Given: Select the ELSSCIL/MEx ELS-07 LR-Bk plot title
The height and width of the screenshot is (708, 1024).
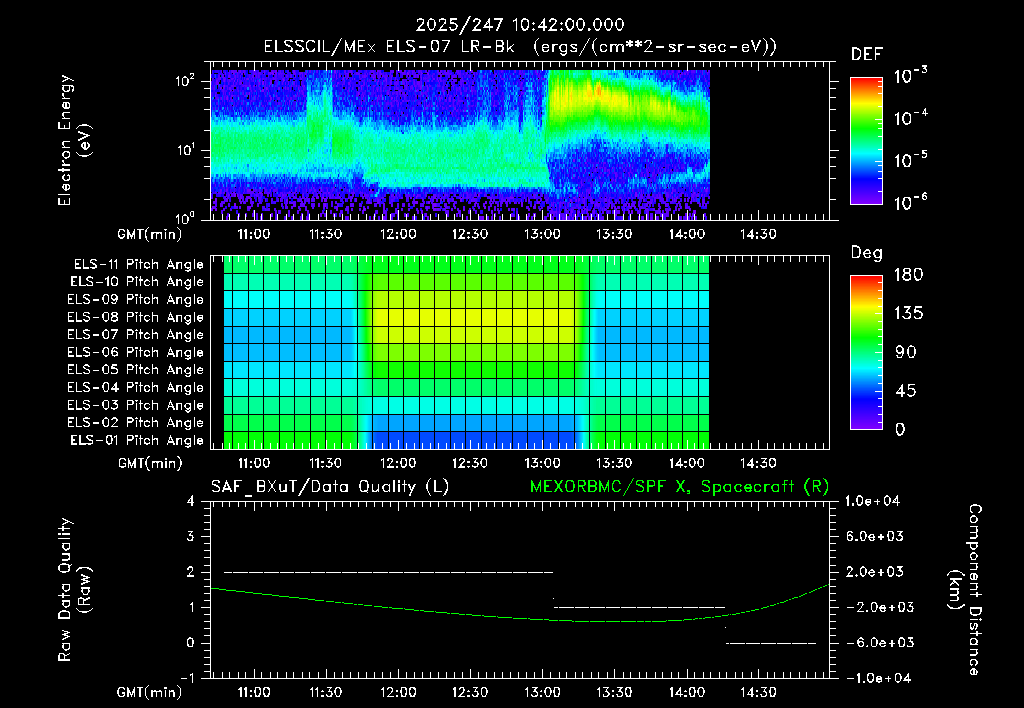Looking at the screenshot, I should coord(520,47).
